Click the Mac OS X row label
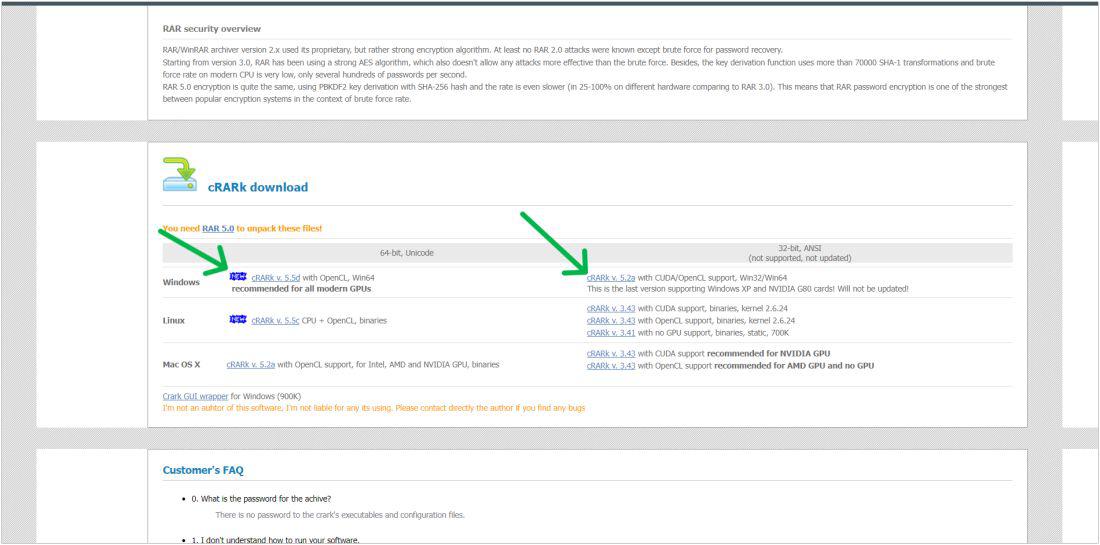The image size is (1100, 545). coord(181,365)
